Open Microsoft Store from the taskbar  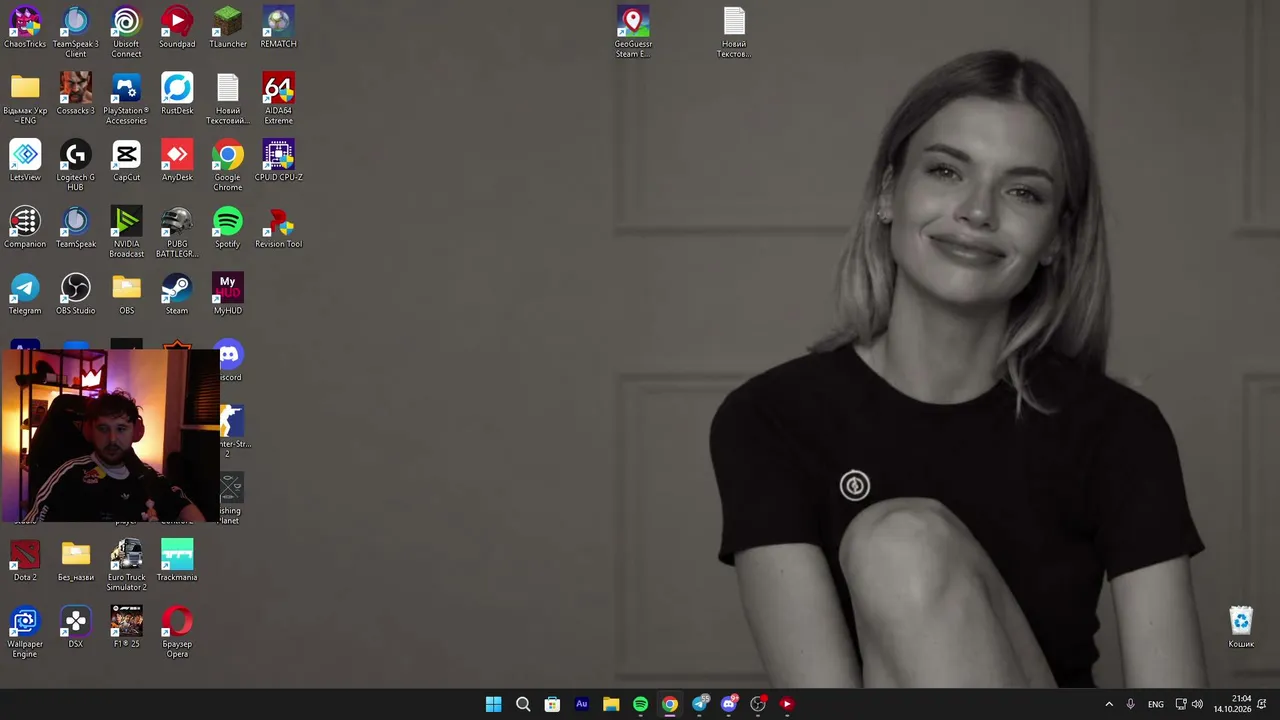click(552, 704)
